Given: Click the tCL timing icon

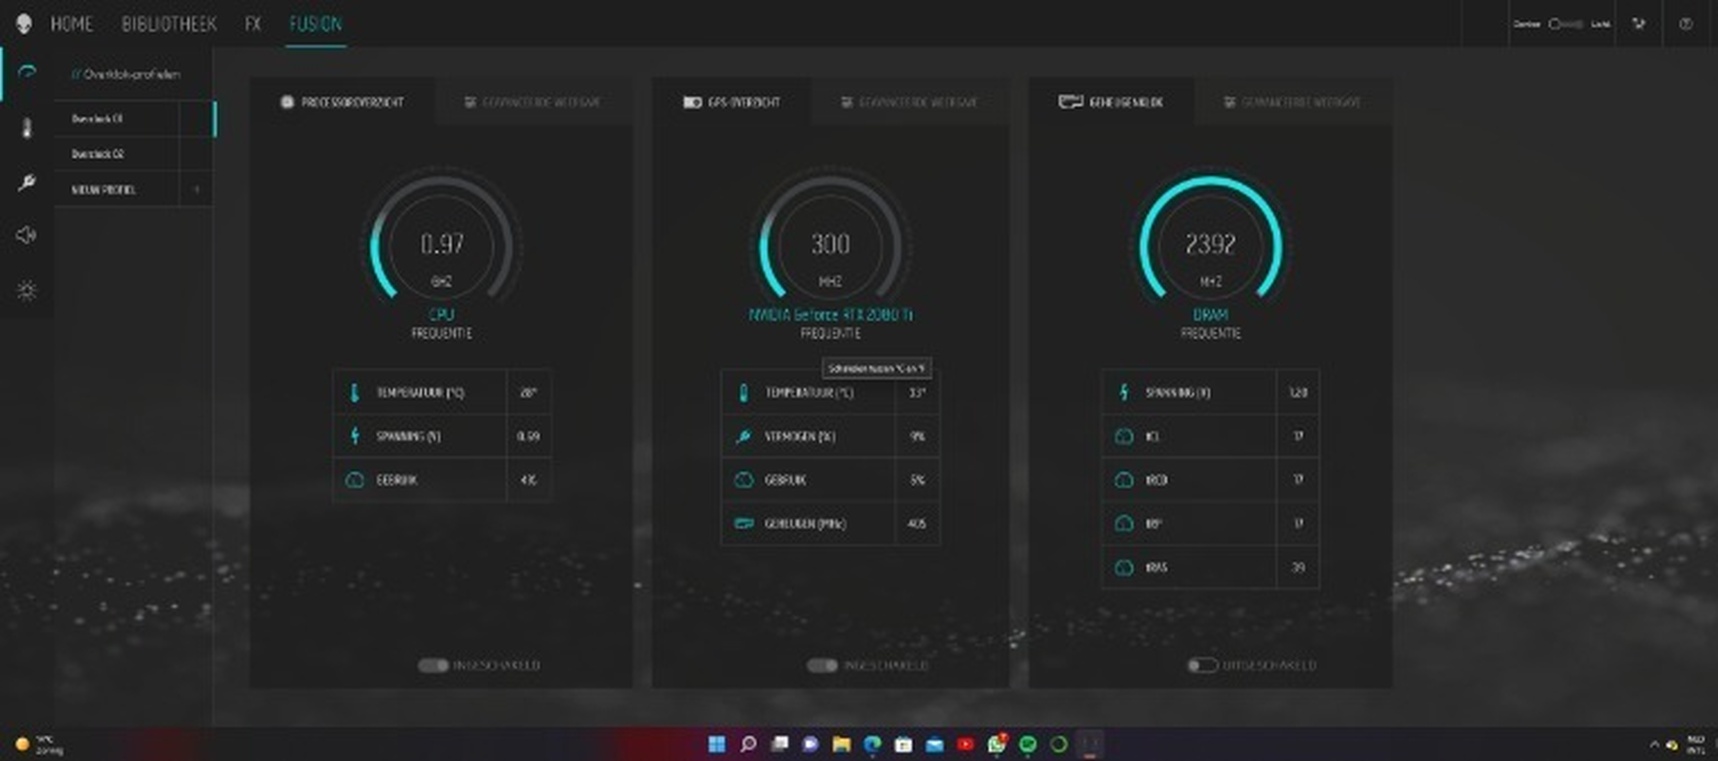Looking at the screenshot, I should click(x=1123, y=436).
